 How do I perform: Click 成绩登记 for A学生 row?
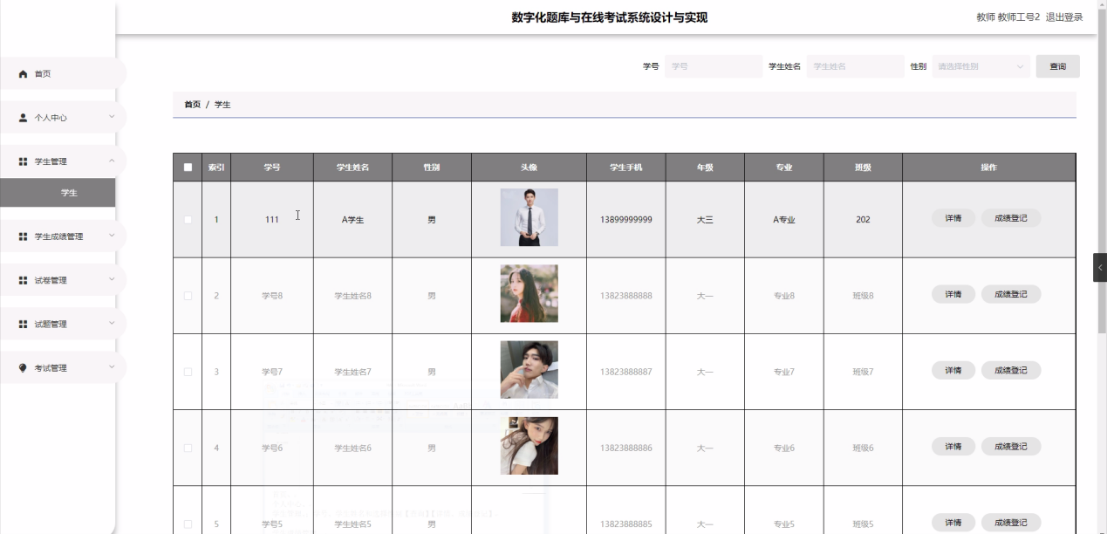[1010, 218]
